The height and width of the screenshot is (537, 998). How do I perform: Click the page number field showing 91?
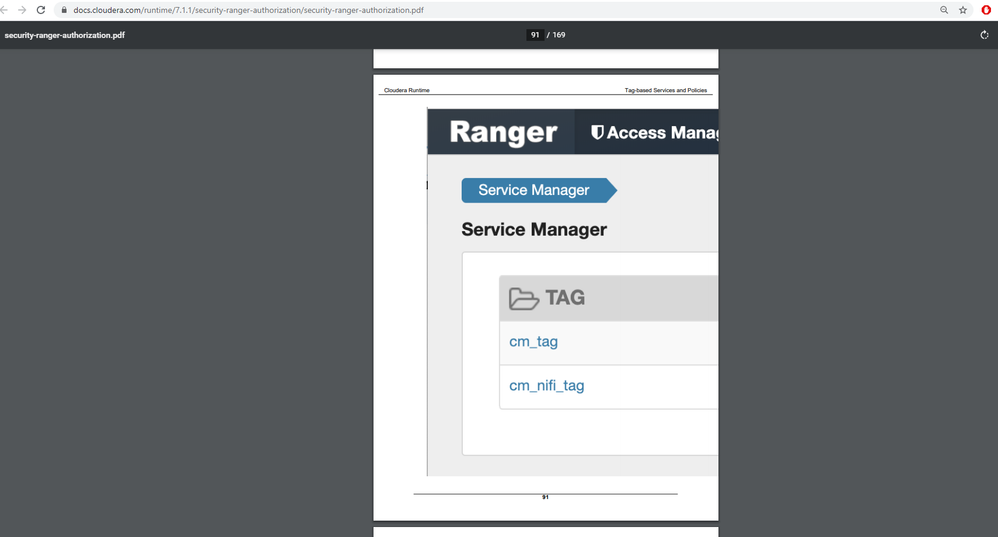point(535,35)
